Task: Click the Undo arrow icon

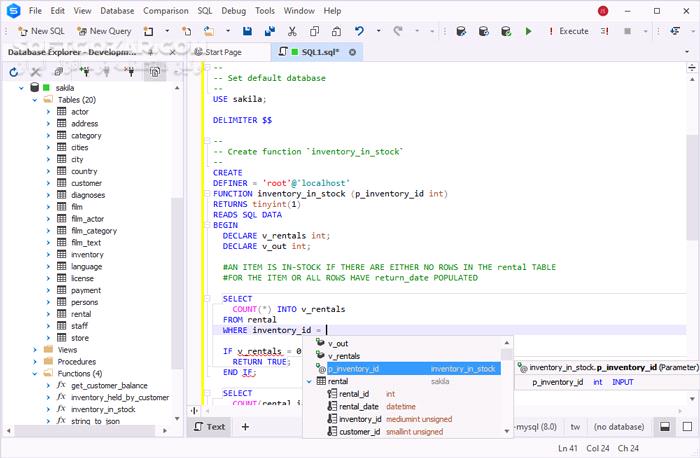Action: point(359,31)
